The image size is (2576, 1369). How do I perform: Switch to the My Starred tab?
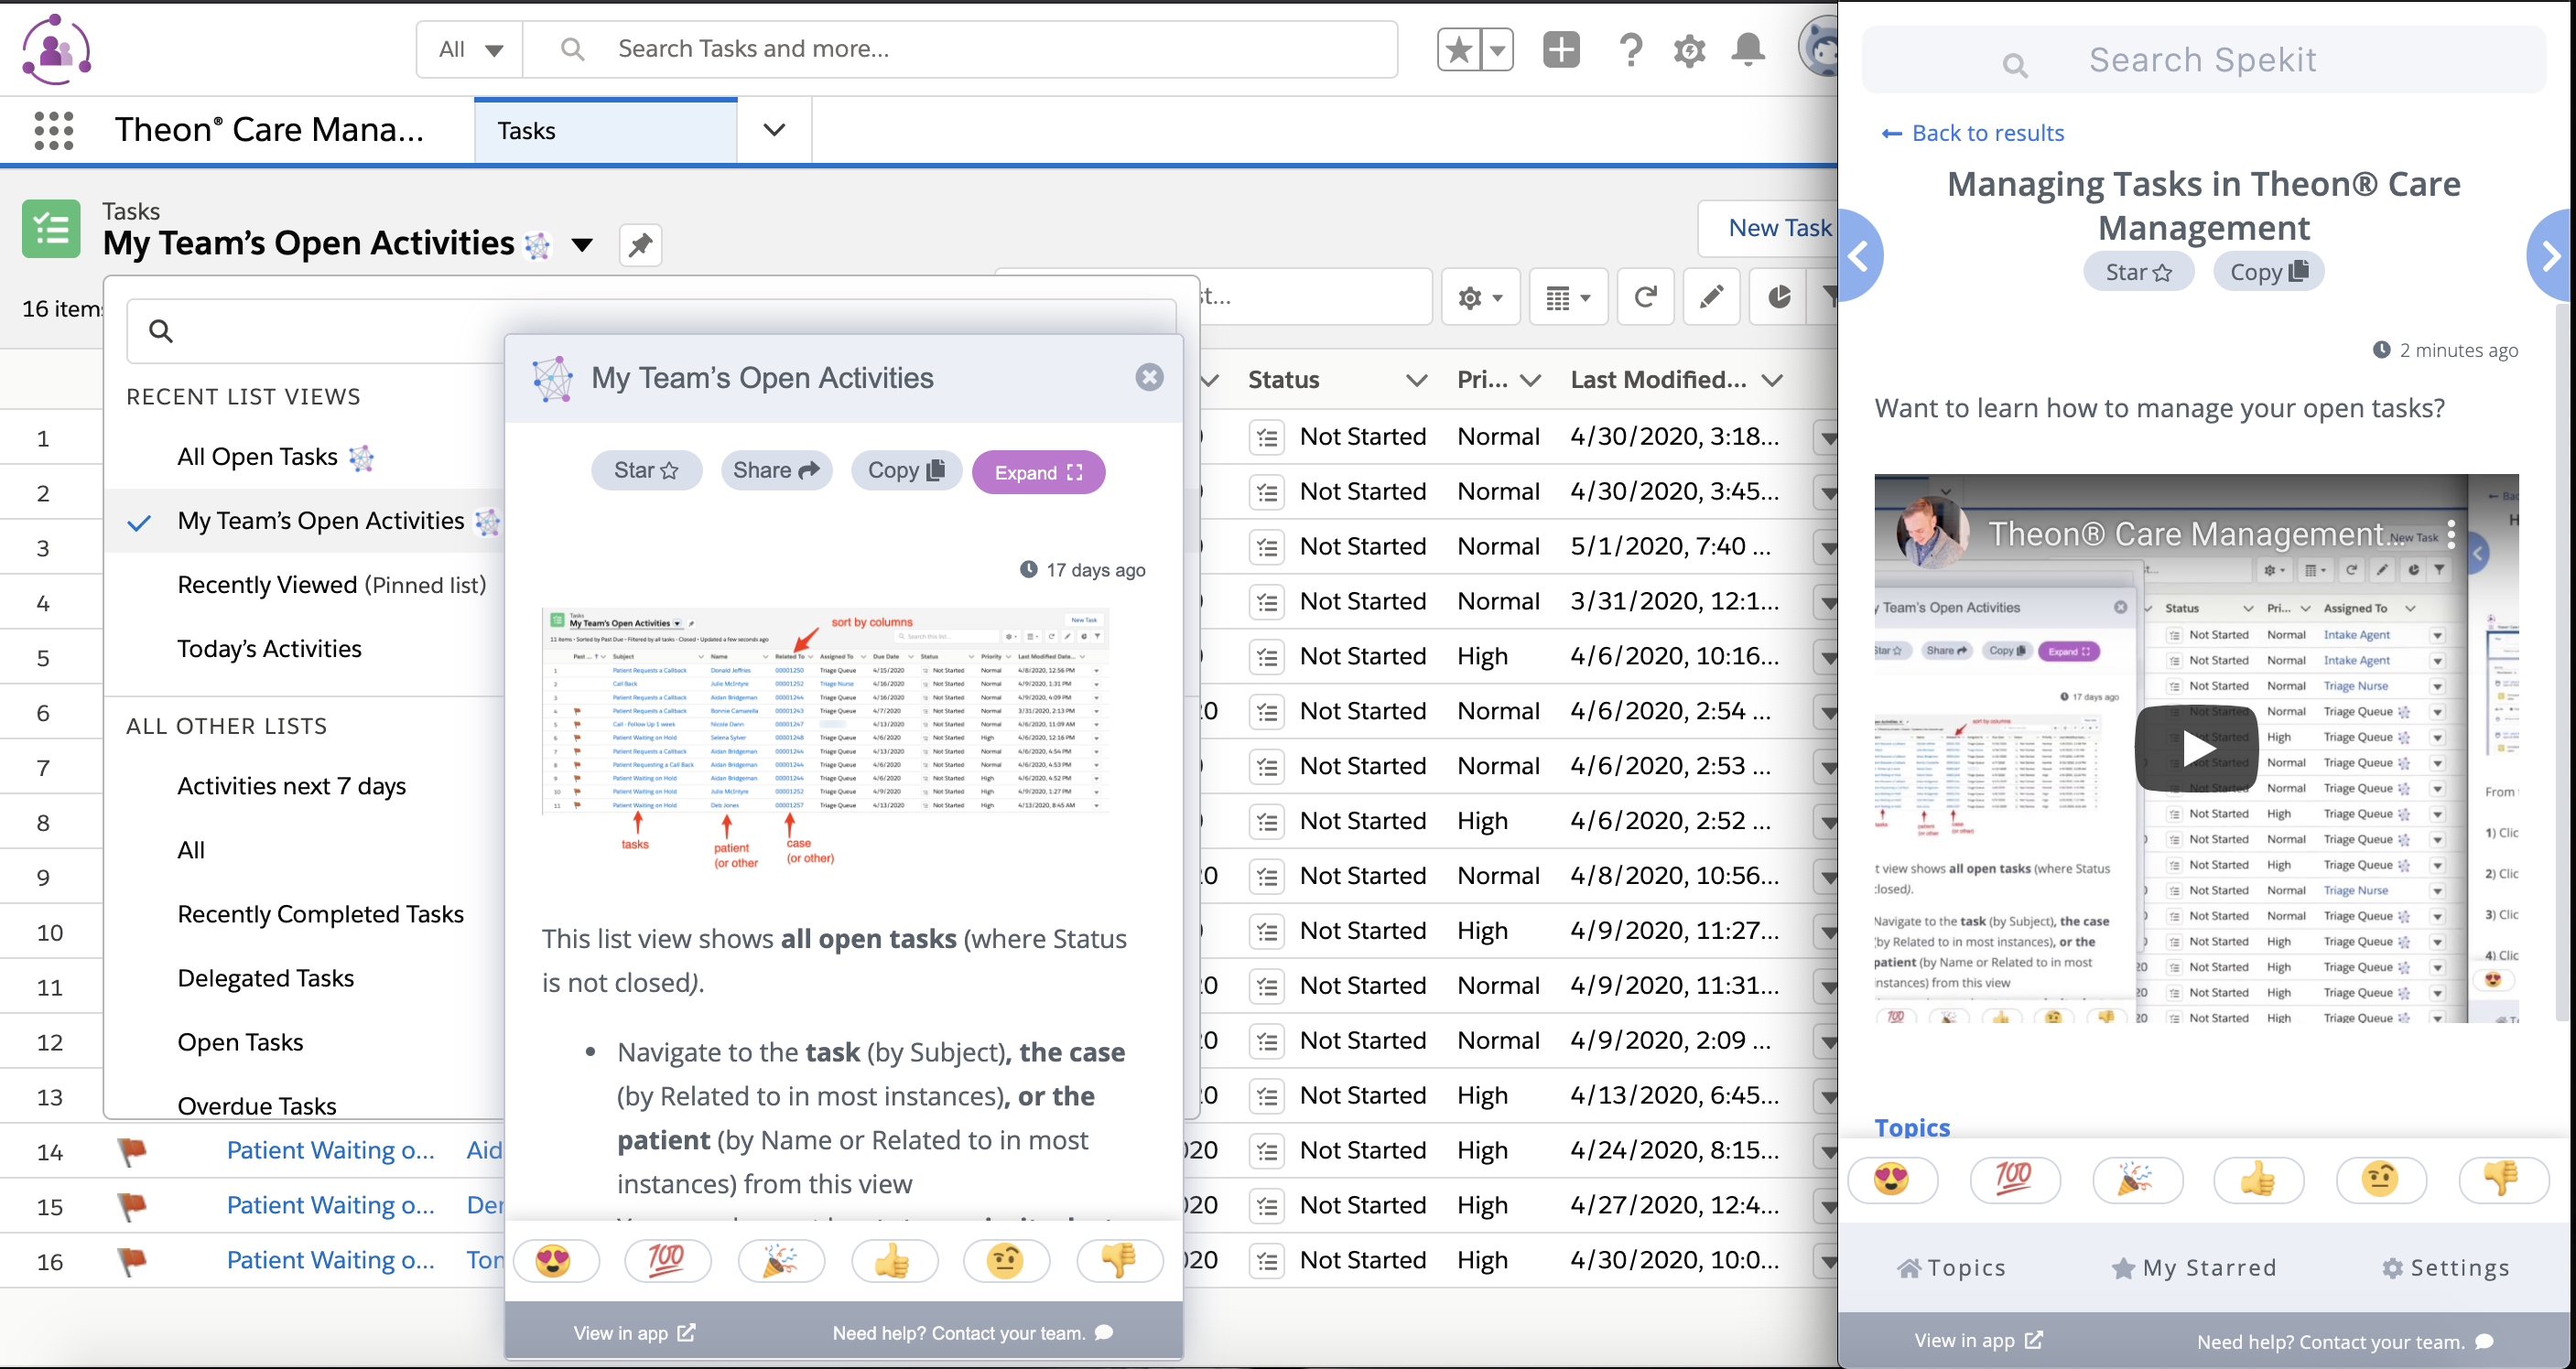[2193, 1268]
